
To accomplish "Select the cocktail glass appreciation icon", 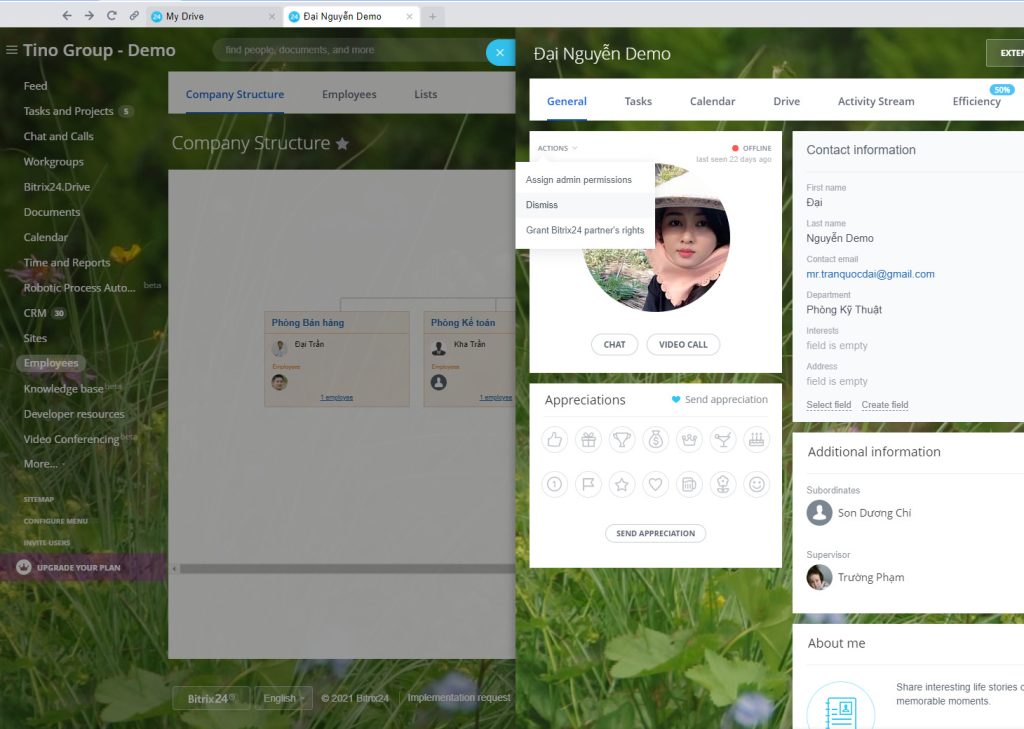I will pos(723,440).
